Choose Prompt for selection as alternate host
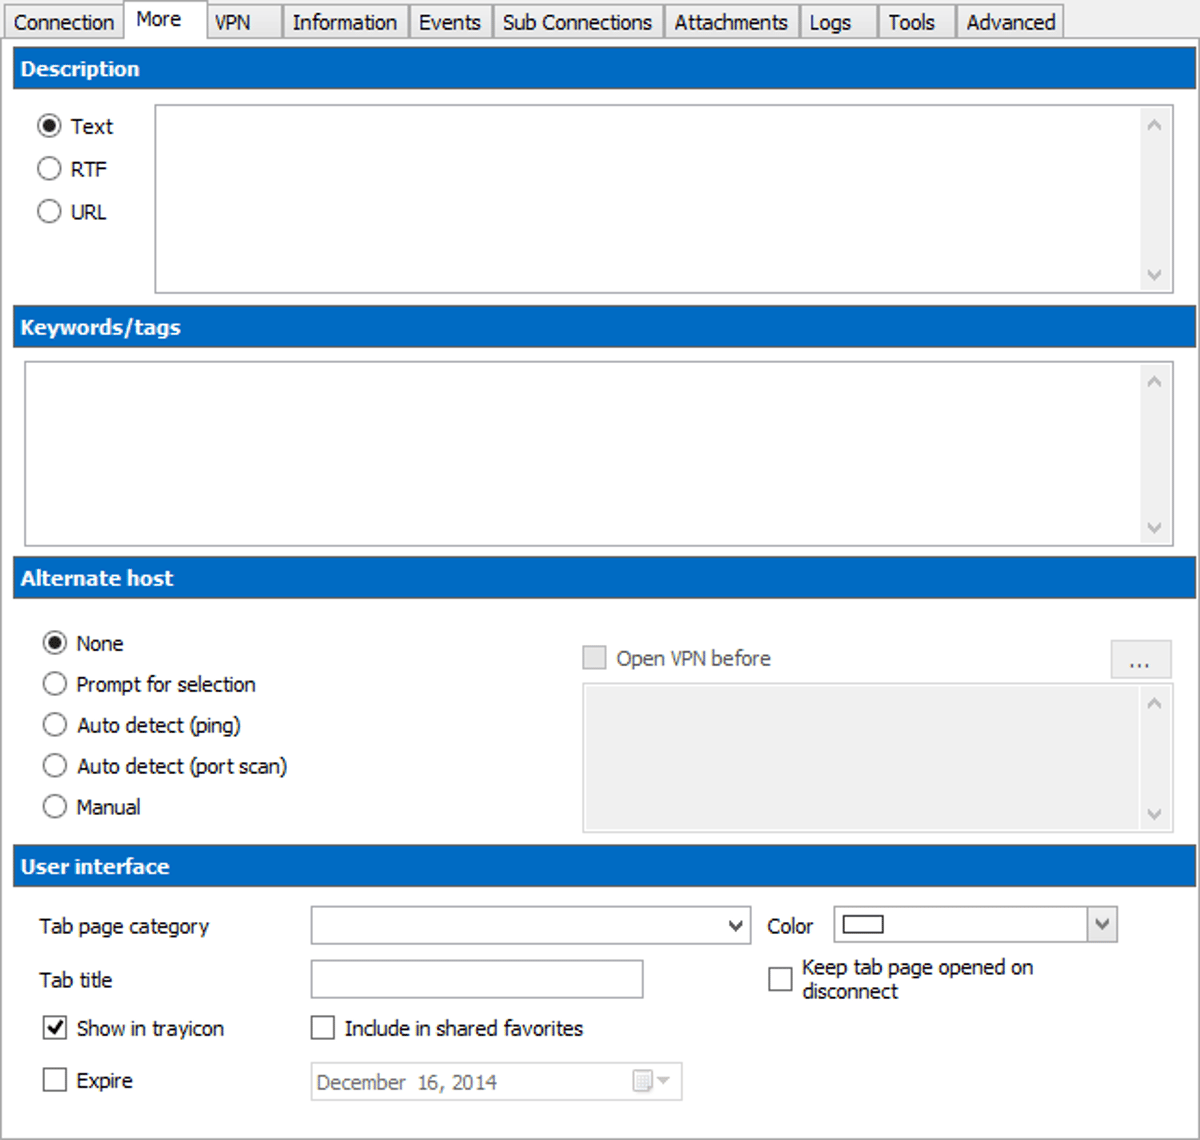1200x1140 pixels. [x=55, y=683]
